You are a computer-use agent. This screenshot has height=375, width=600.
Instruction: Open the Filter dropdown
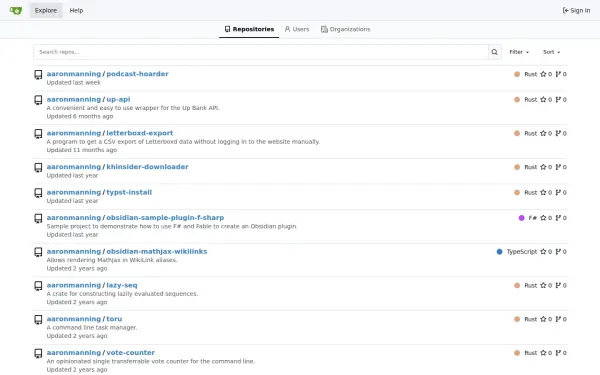point(519,52)
